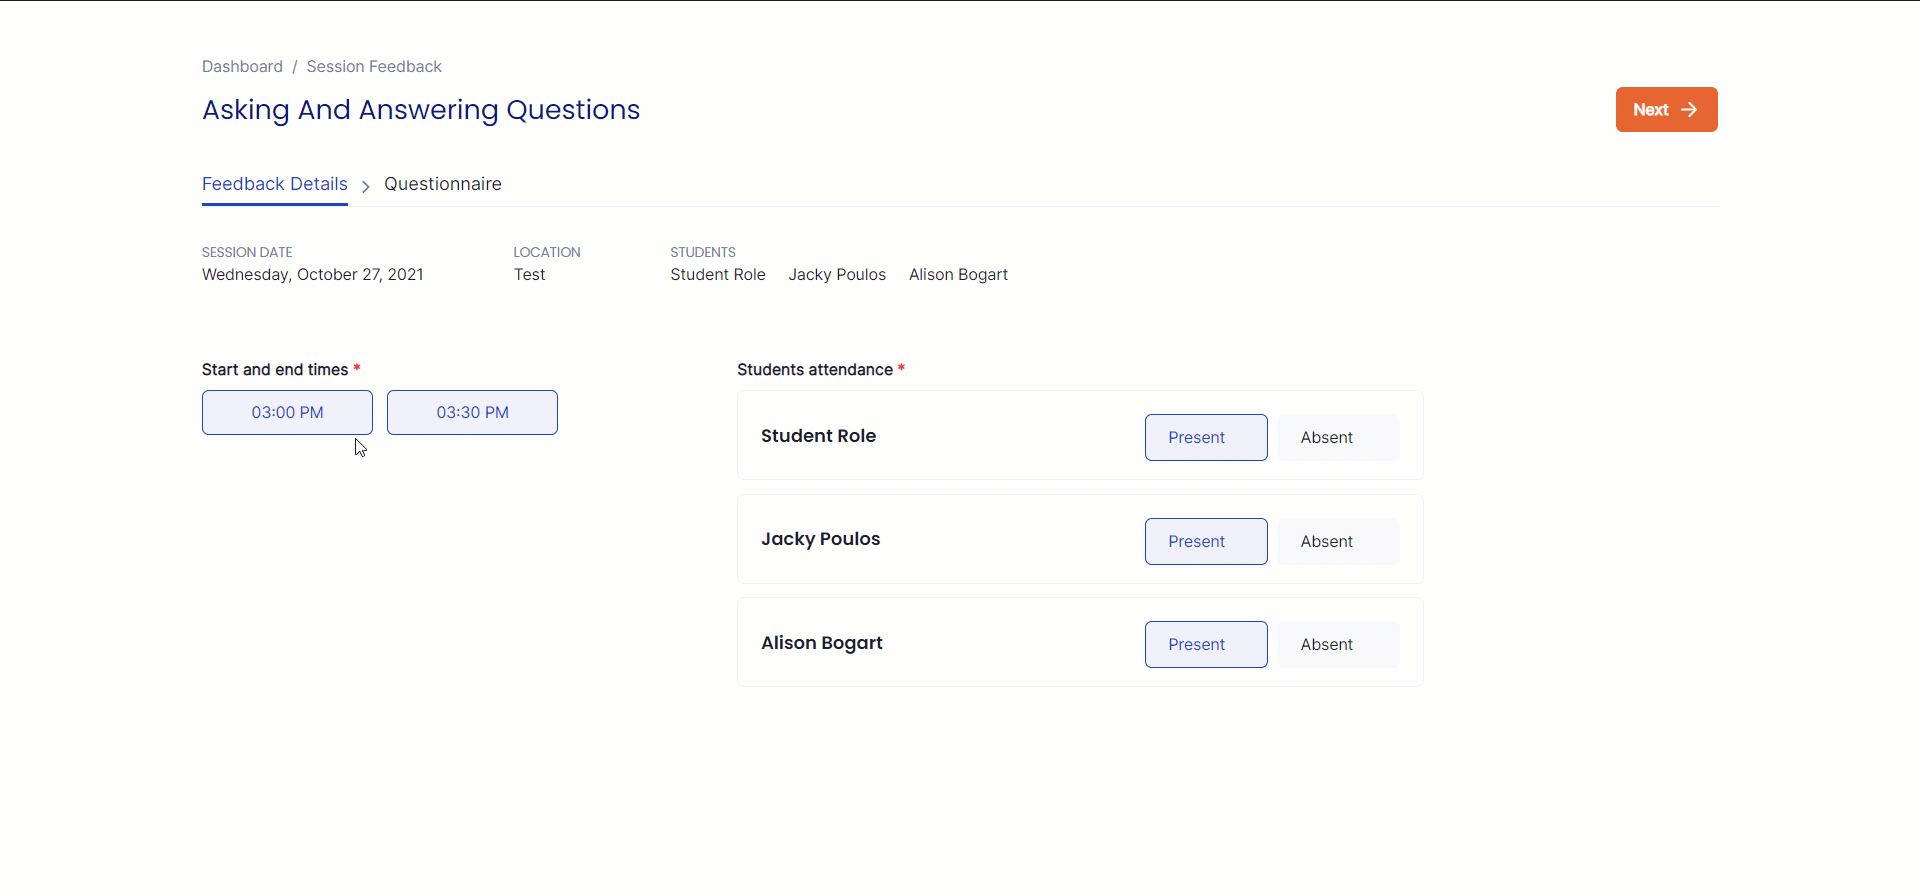The height and width of the screenshot is (896, 1920).
Task: Click the LOCATION label
Action: 547,252
